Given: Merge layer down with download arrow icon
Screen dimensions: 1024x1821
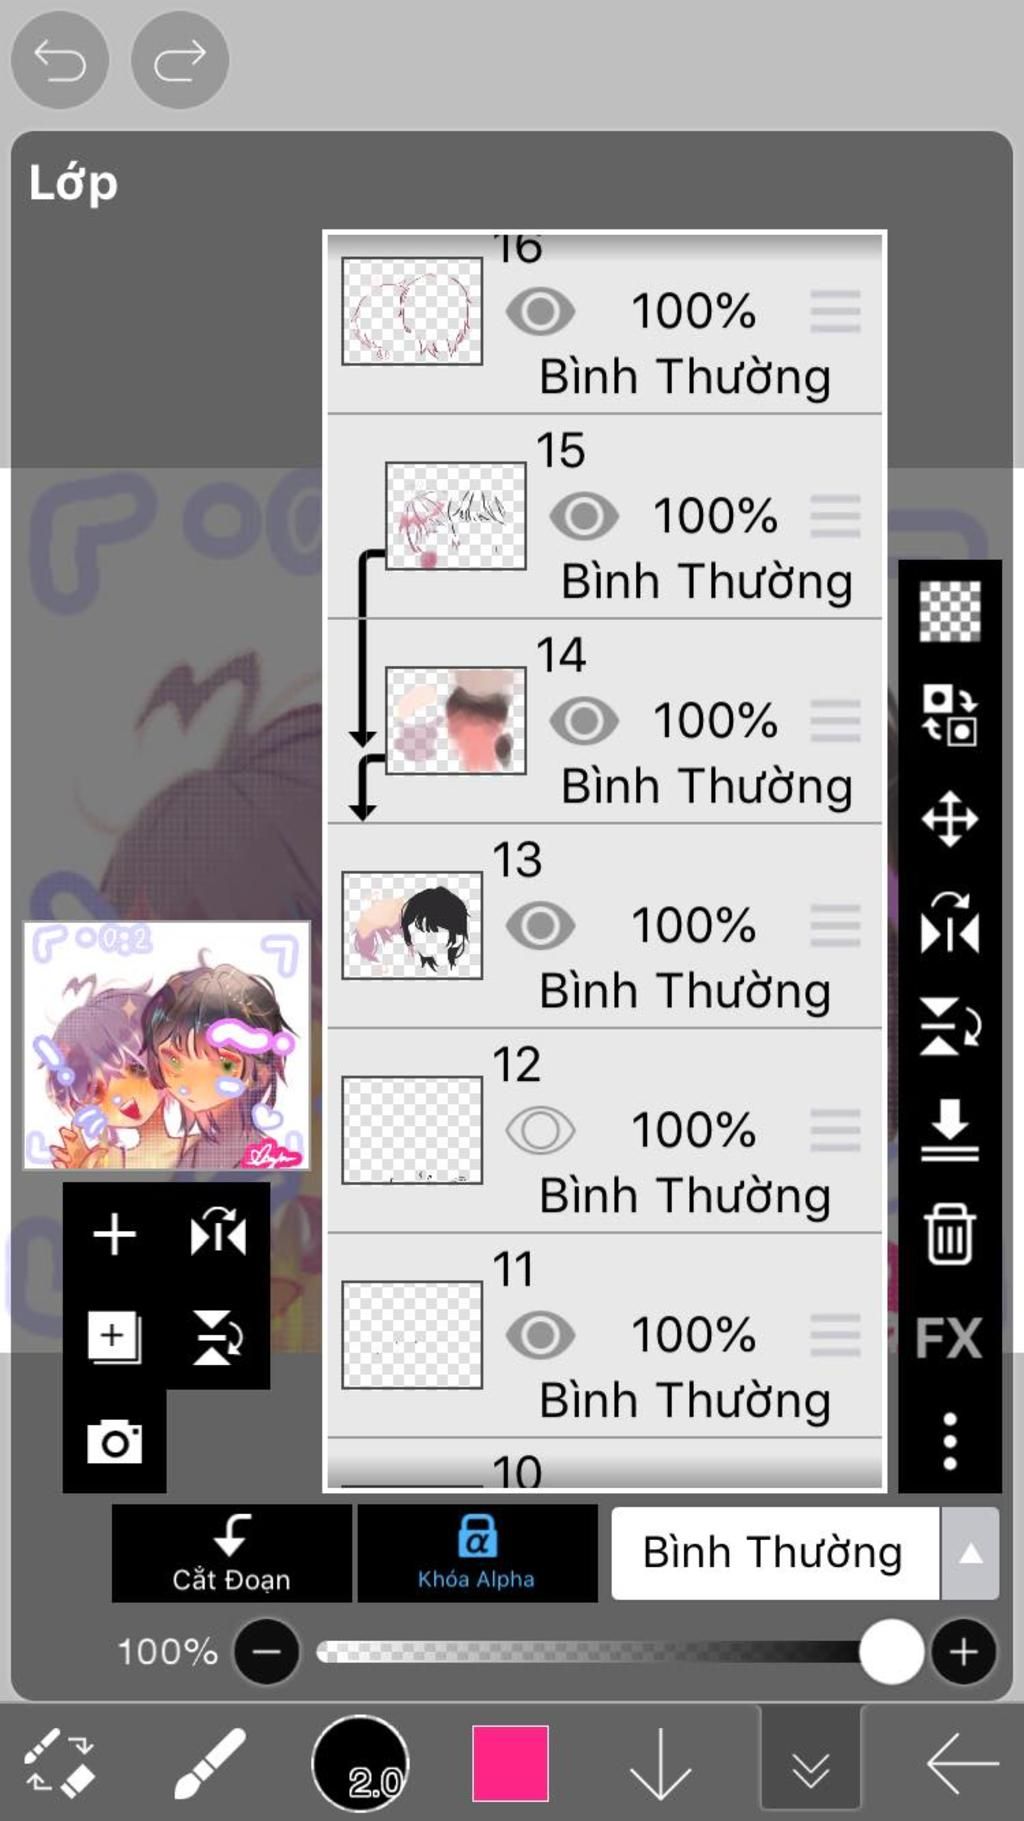Looking at the screenshot, I should click(x=949, y=1130).
